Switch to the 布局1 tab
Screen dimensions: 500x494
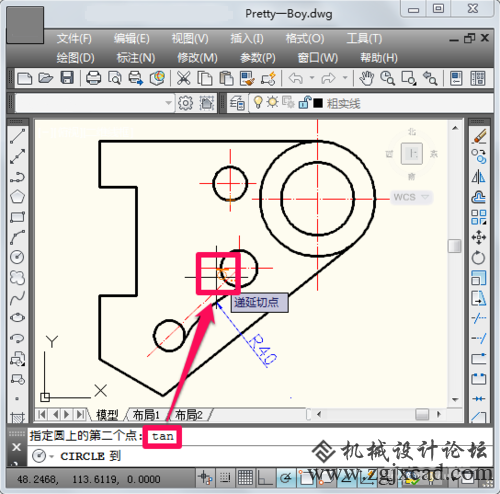[146, 415]
